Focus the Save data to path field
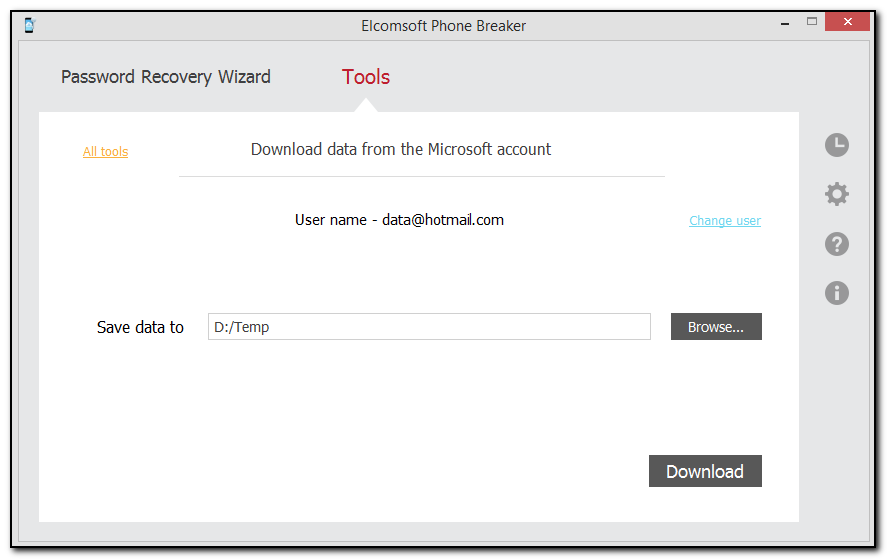This screenshot has width=887, height=559. click(x=429, y=326)
